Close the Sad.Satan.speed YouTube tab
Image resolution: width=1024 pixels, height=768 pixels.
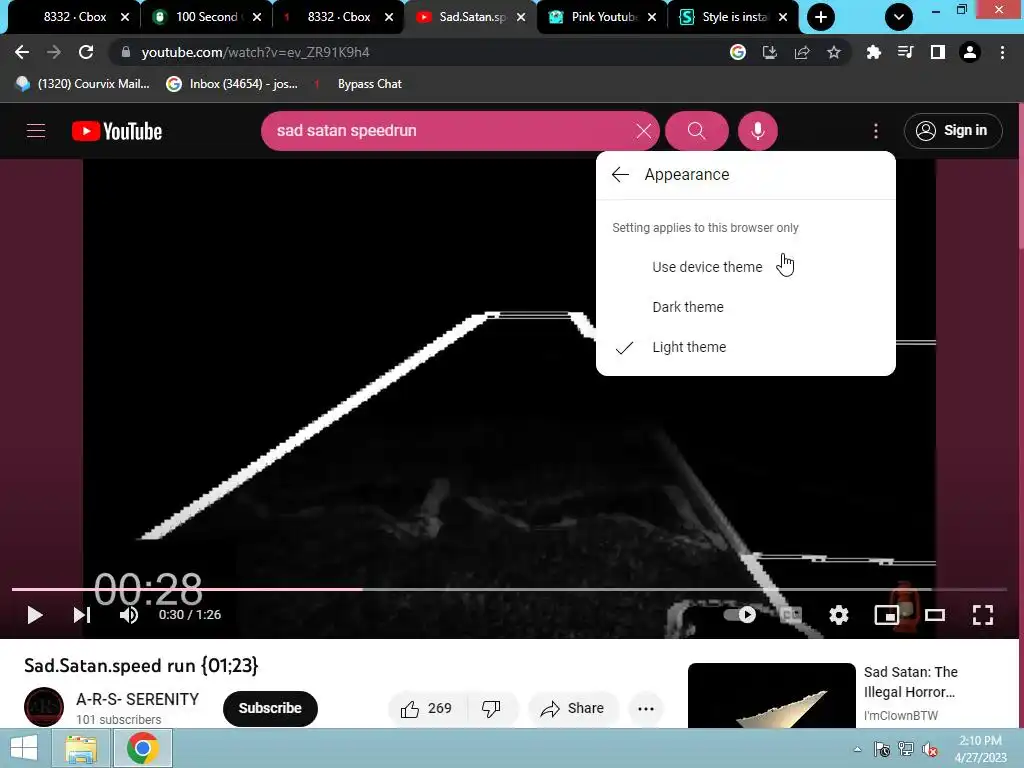coord(520,18)
